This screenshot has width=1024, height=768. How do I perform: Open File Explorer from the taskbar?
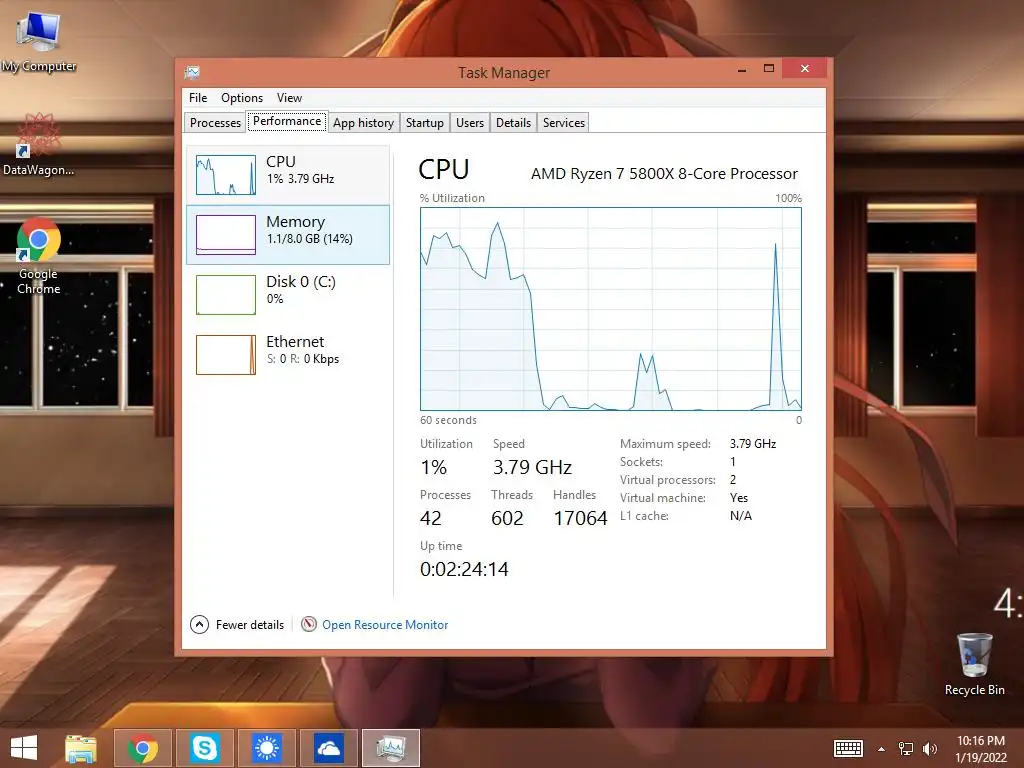(x=80, y=748)
